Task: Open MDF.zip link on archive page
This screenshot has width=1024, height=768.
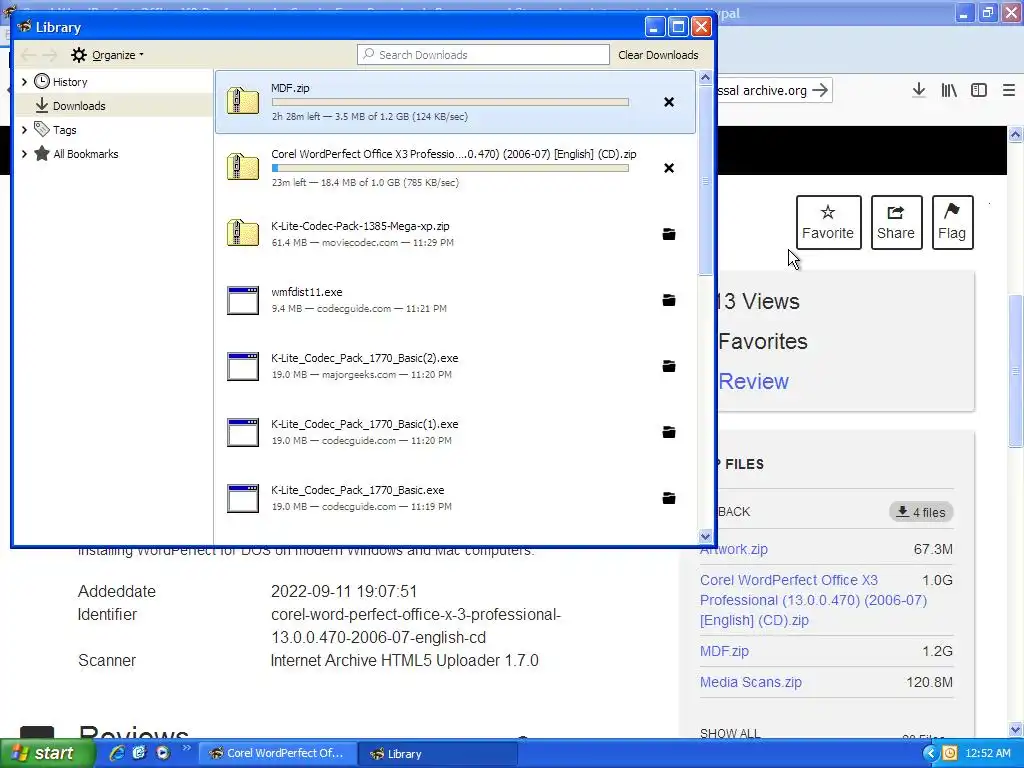Action: (724, 651)
